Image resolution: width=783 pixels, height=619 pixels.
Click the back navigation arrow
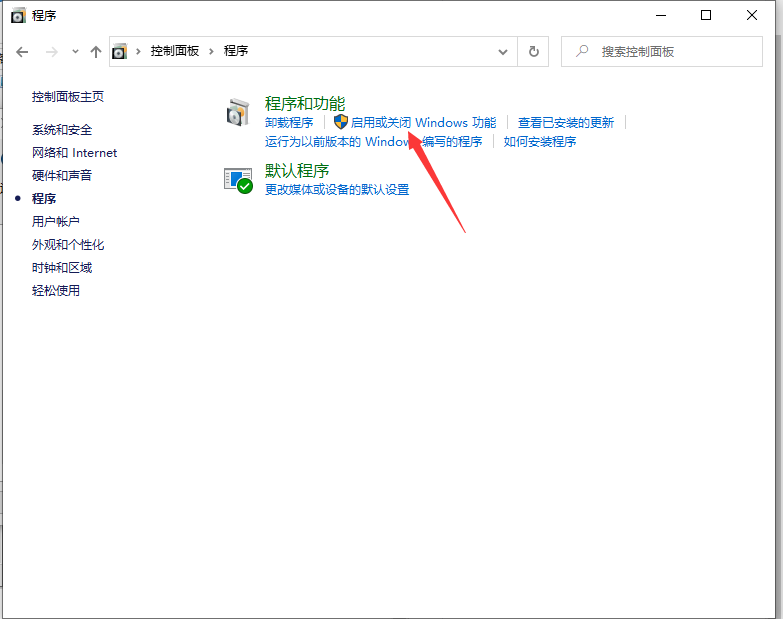23,51
